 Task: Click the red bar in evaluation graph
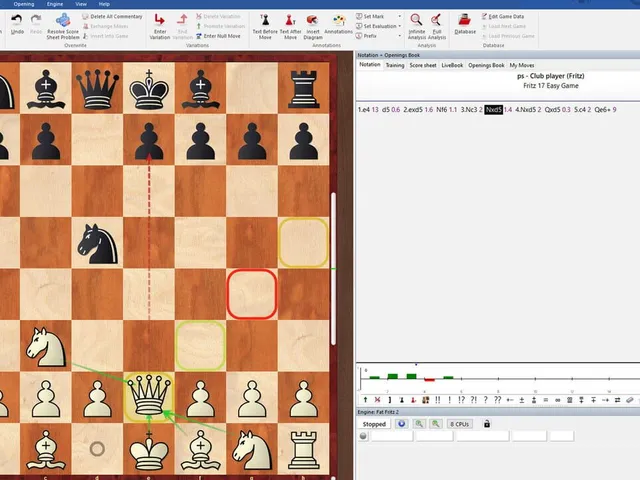(429, 380)
